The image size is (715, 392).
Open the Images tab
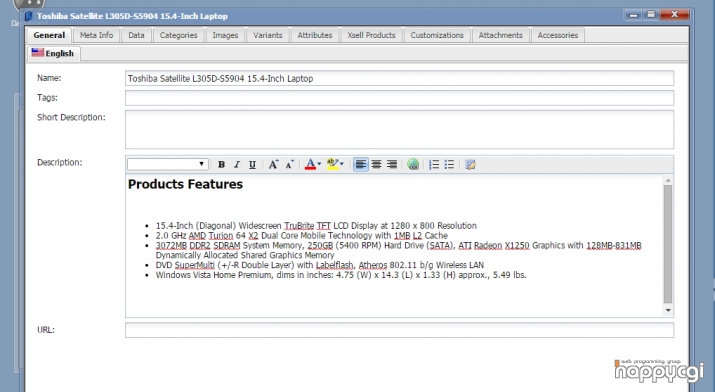(225, 35)
